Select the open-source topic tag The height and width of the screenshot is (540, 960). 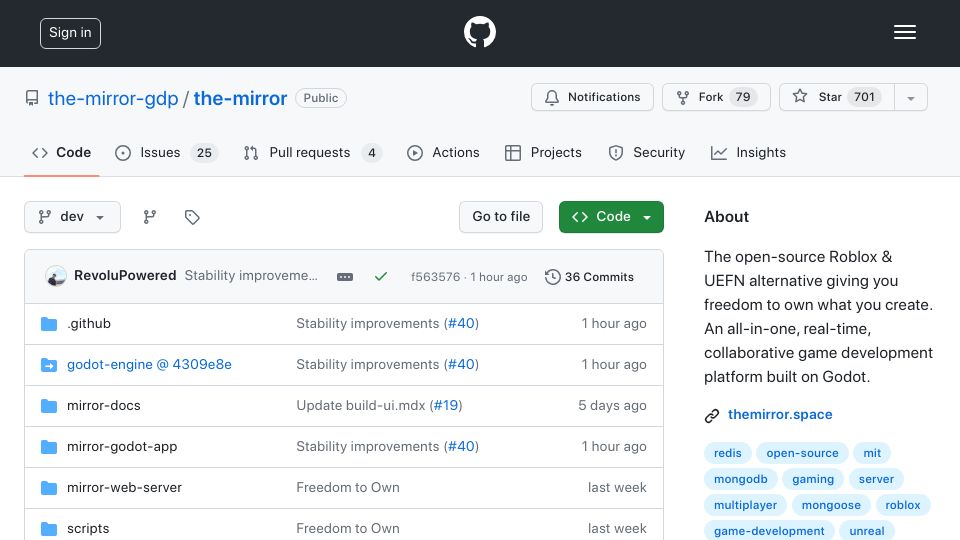[802, 453]
